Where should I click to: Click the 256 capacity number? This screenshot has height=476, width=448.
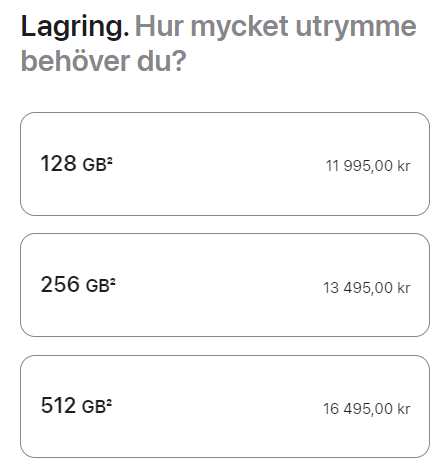[60, 284]
